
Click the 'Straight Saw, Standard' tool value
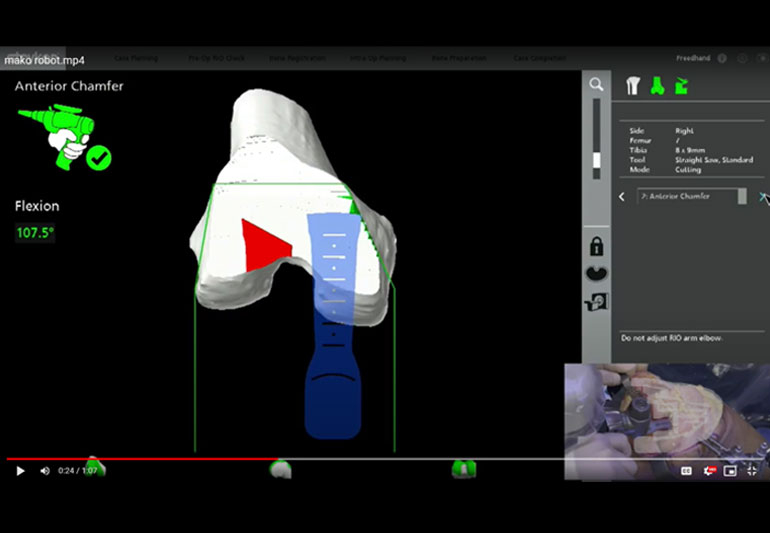[714, 160]
